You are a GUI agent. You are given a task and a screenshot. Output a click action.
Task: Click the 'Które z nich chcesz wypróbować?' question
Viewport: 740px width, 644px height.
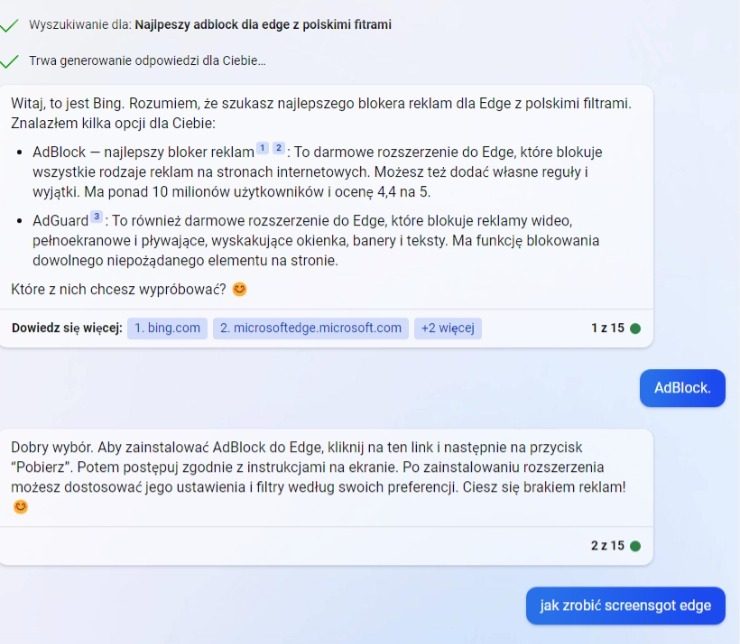118,289
